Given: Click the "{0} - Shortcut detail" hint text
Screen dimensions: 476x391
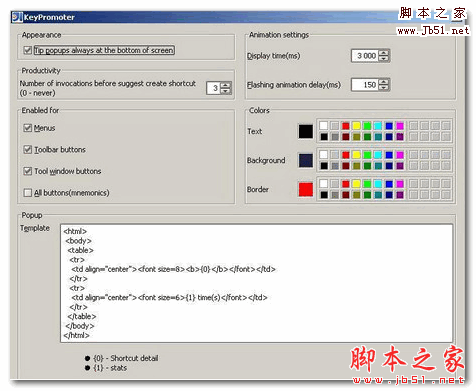Looking at the screenshot, I should [x=126, y=358].
